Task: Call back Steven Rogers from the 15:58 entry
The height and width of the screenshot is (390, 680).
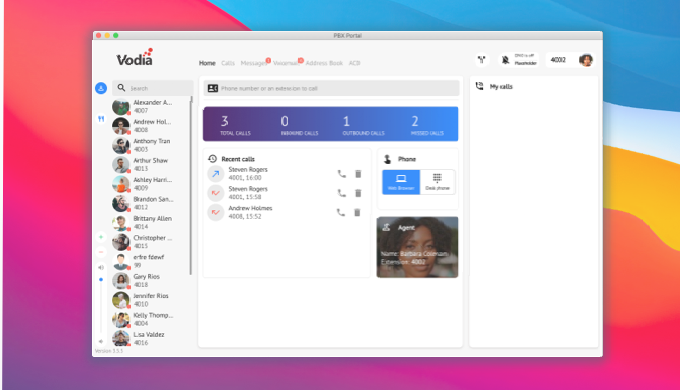Action: pyautogui.click(x=342, y=193)
